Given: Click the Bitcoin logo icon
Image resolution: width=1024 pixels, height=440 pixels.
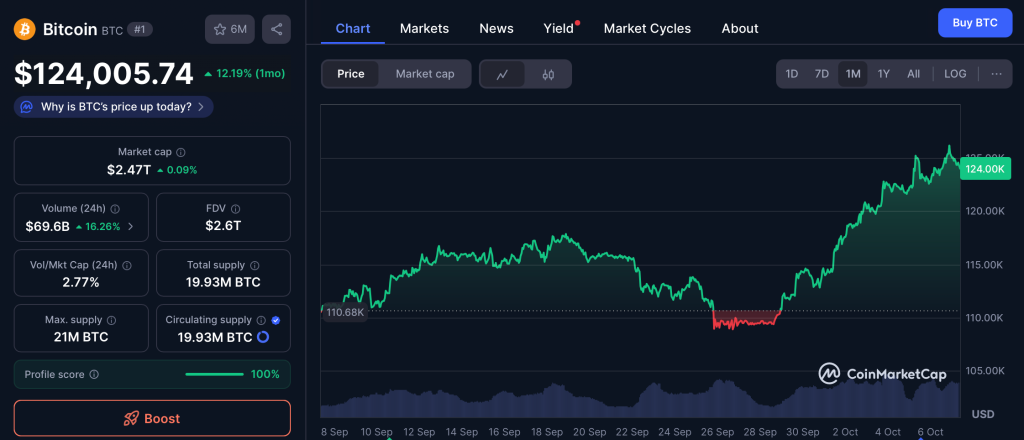Looking at the screenshot, I should [x=25, y=29].
